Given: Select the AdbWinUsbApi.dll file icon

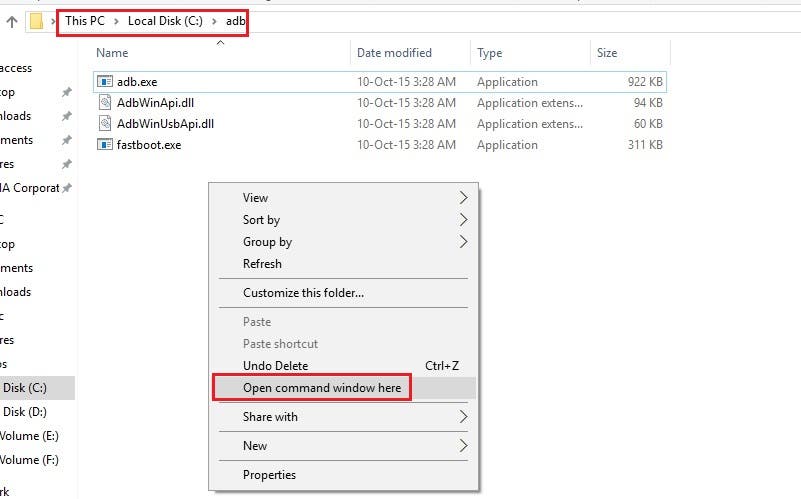Looking at the screenshot, I should click(x=105, y=124).
